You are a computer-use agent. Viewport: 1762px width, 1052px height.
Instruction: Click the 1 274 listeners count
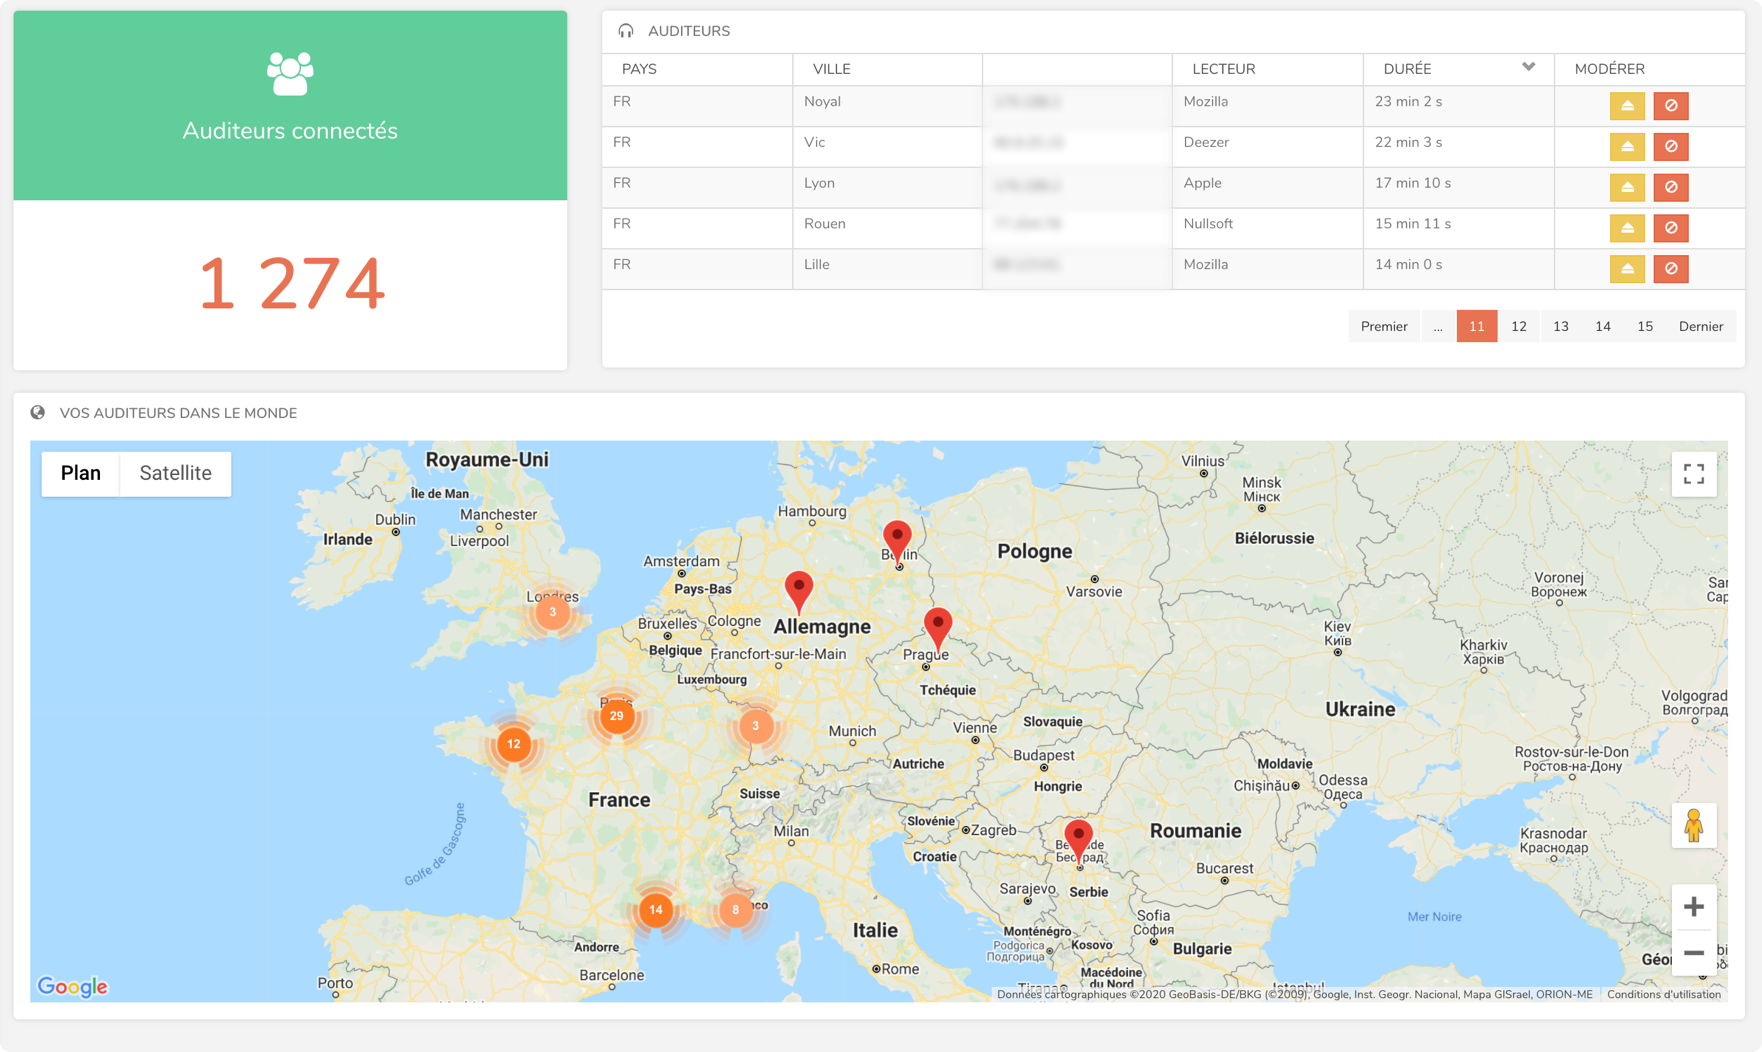coord(291,284)
